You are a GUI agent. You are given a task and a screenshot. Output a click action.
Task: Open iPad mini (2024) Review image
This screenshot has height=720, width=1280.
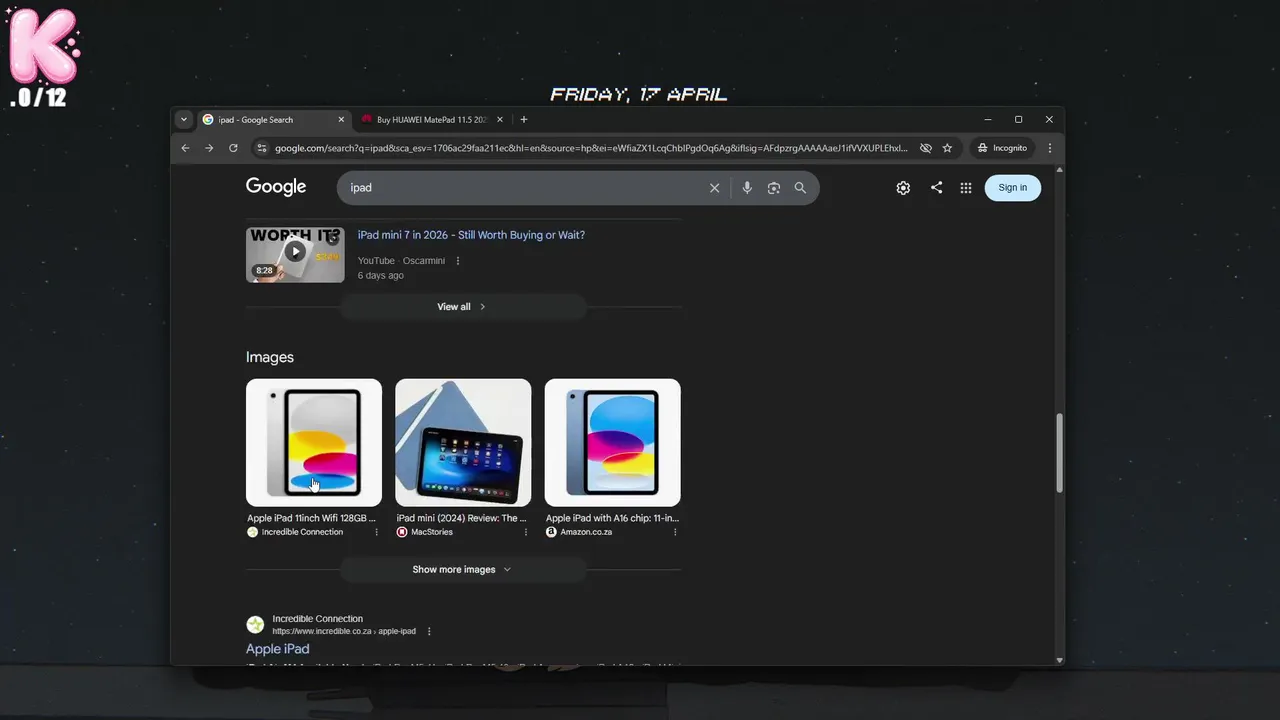point(463,442)
